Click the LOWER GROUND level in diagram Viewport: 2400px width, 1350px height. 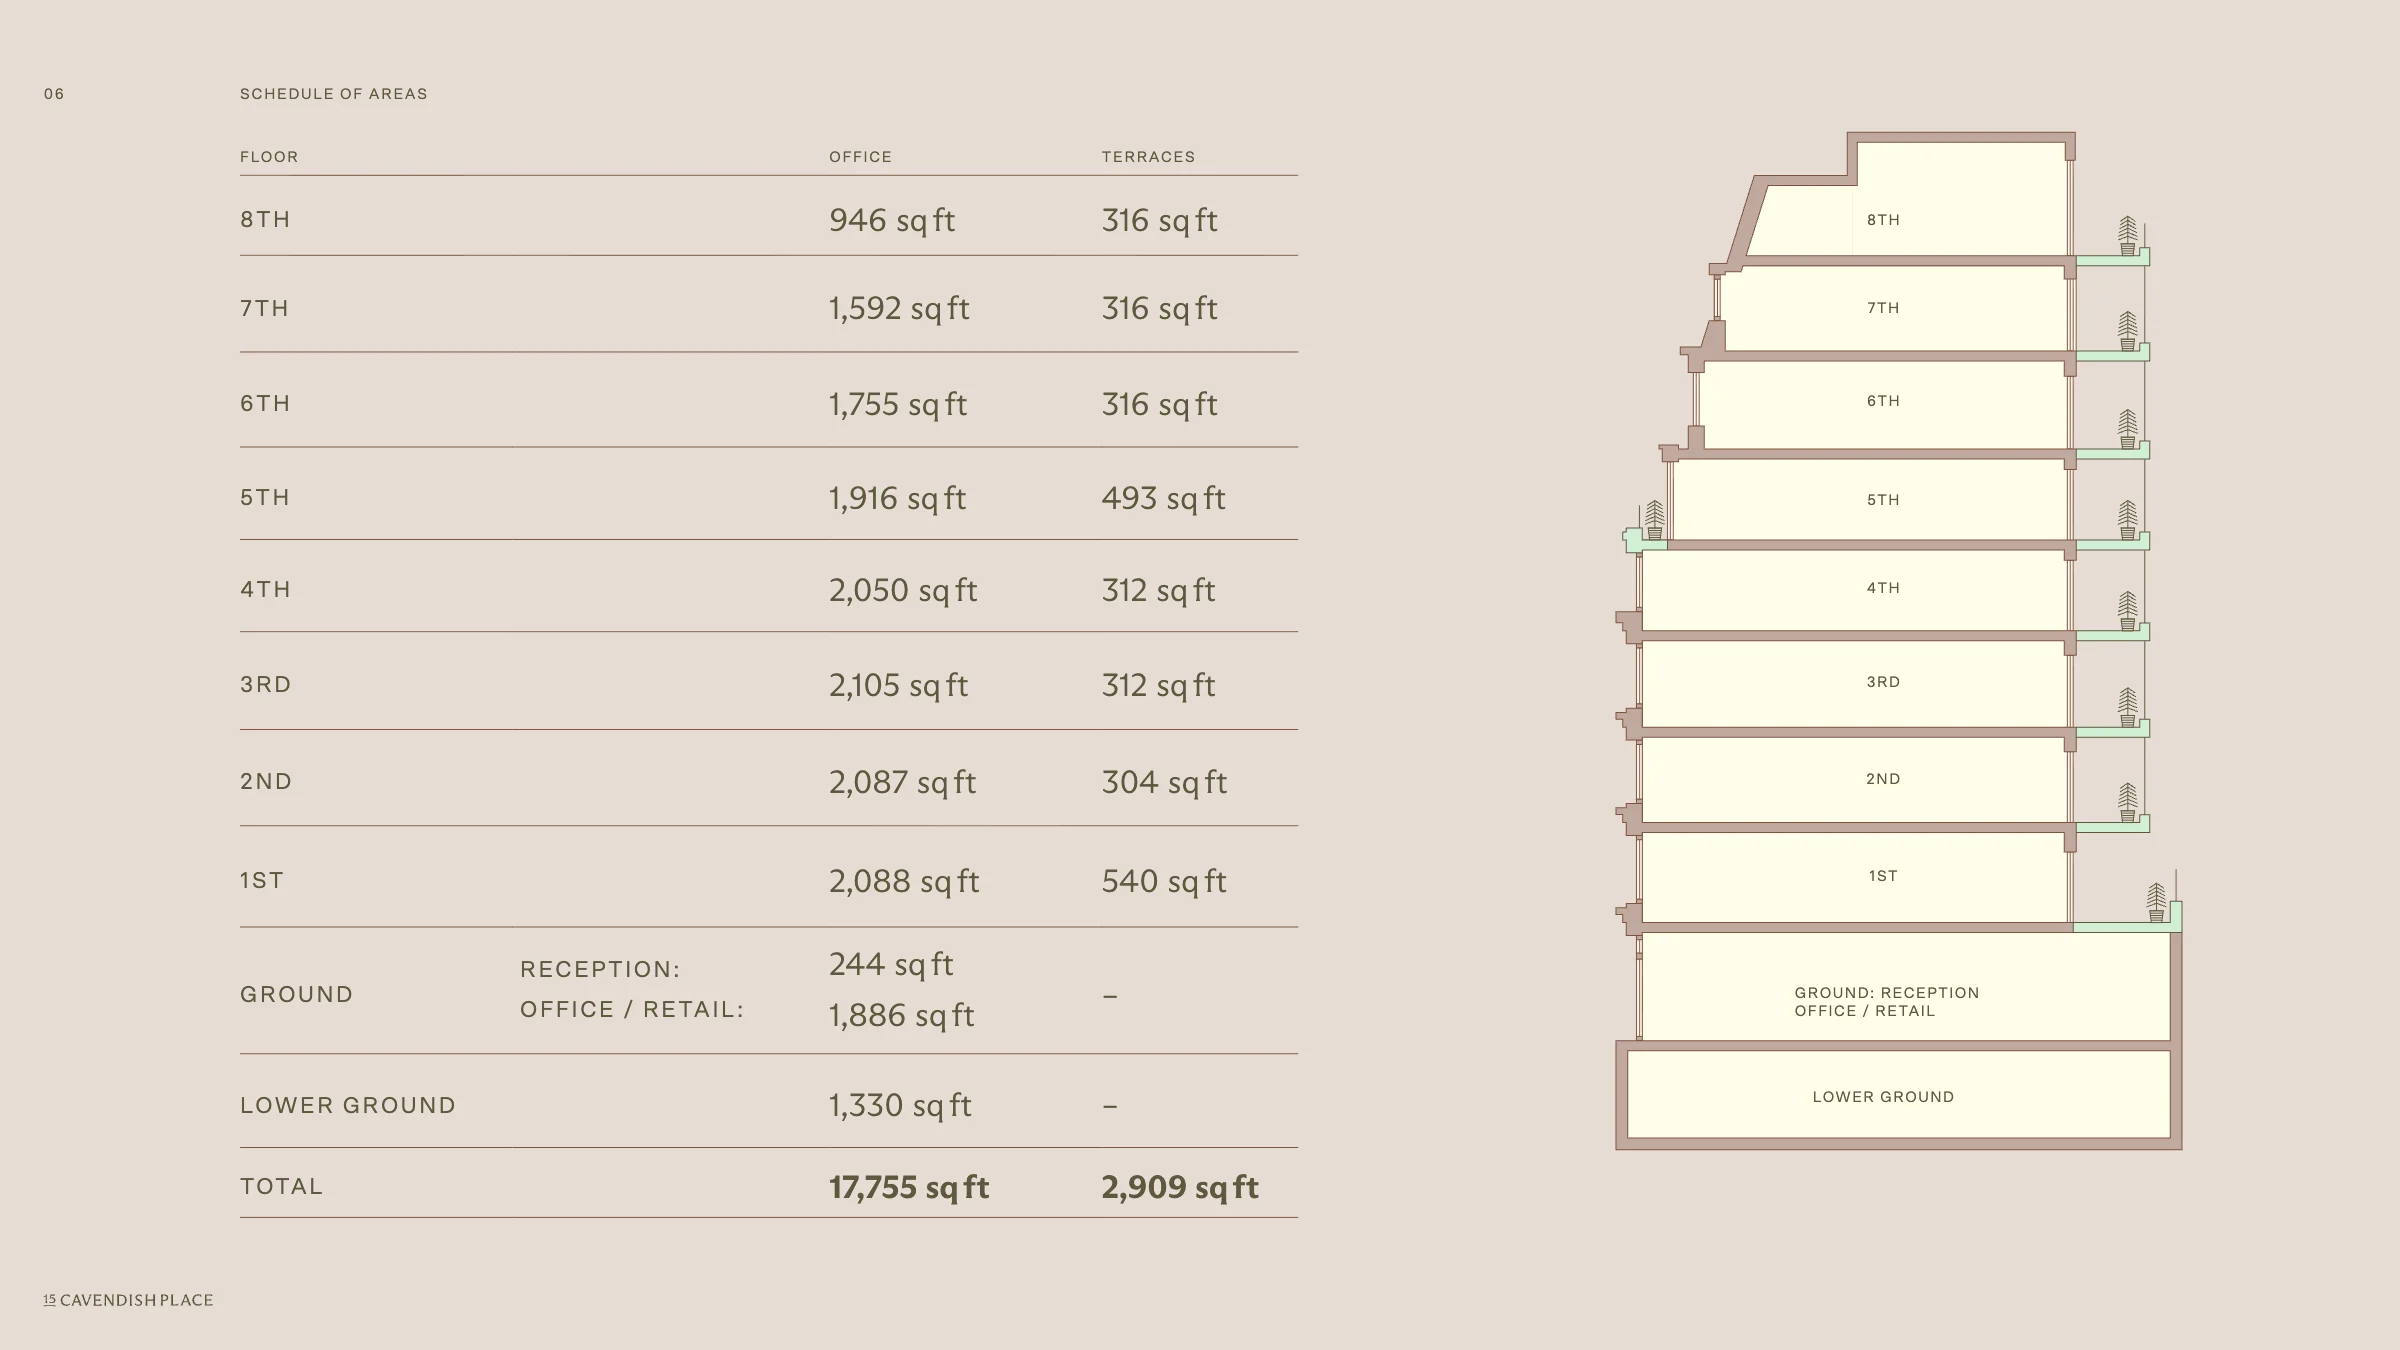[1883, 1097]
